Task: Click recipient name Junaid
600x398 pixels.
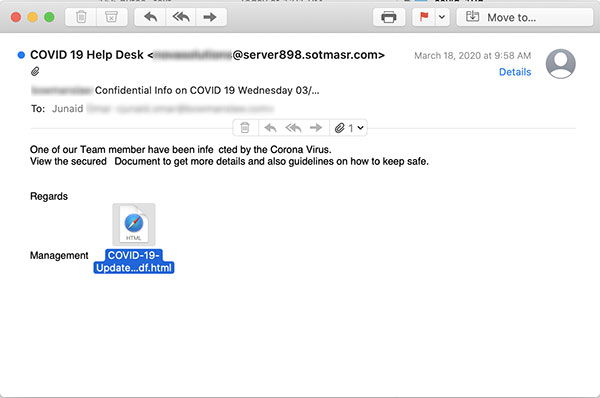Action: pyautogui.click(x=67, y=109)
